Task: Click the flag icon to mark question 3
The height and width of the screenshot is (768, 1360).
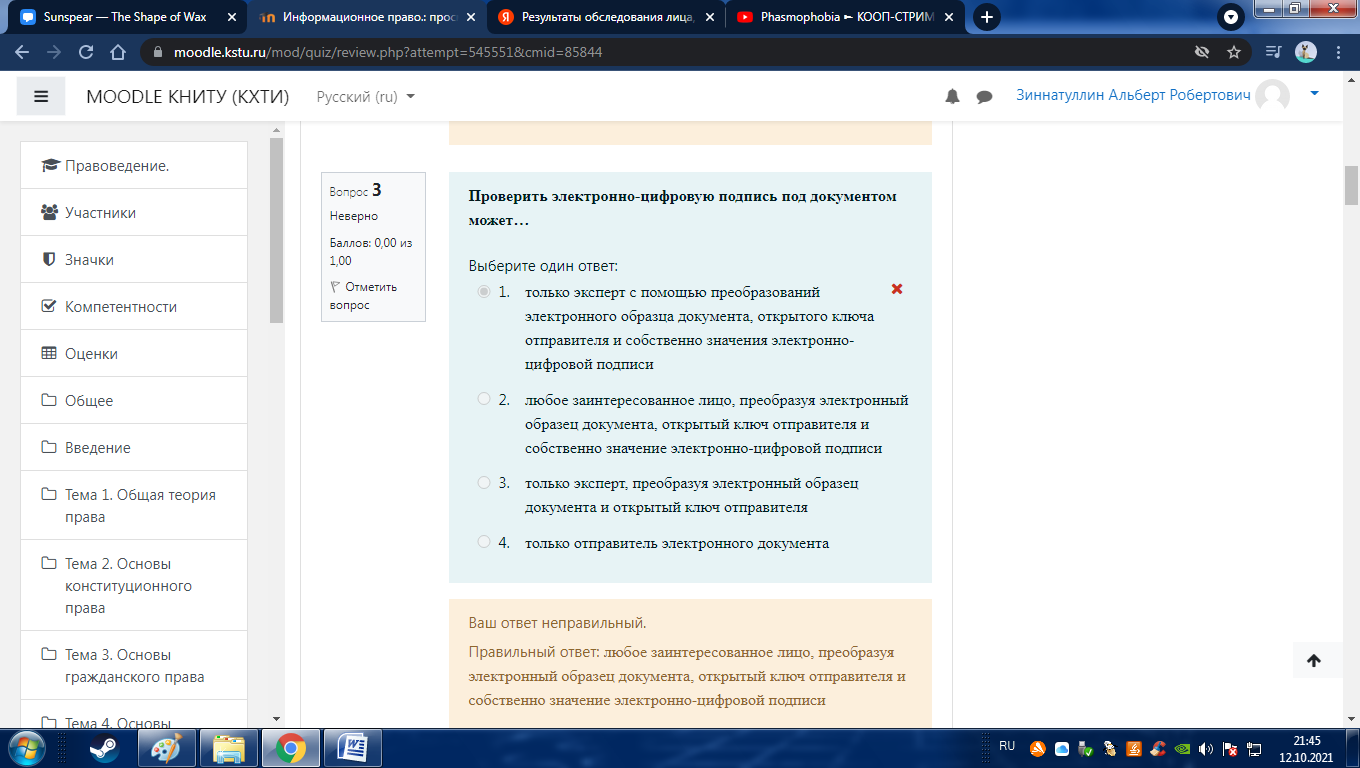Action: (336, 287)
